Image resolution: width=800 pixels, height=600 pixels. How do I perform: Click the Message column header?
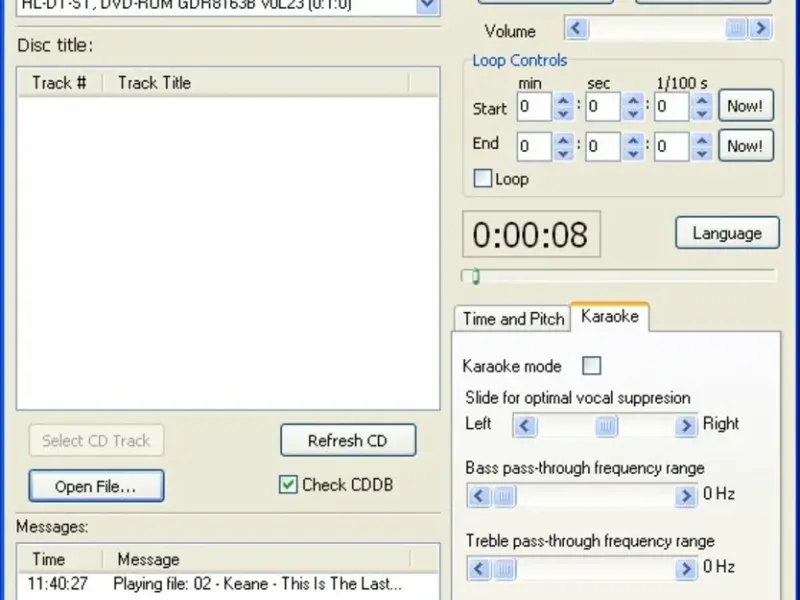pyautogui.click(x=255, y=559)
